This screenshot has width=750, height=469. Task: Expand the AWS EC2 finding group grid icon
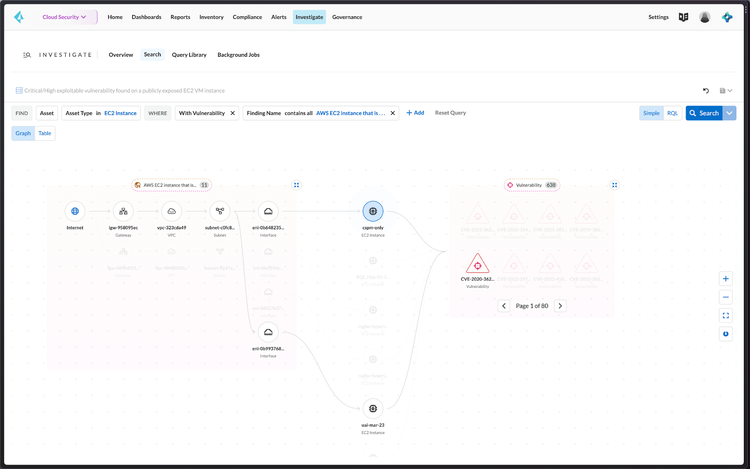pos(297,185)
